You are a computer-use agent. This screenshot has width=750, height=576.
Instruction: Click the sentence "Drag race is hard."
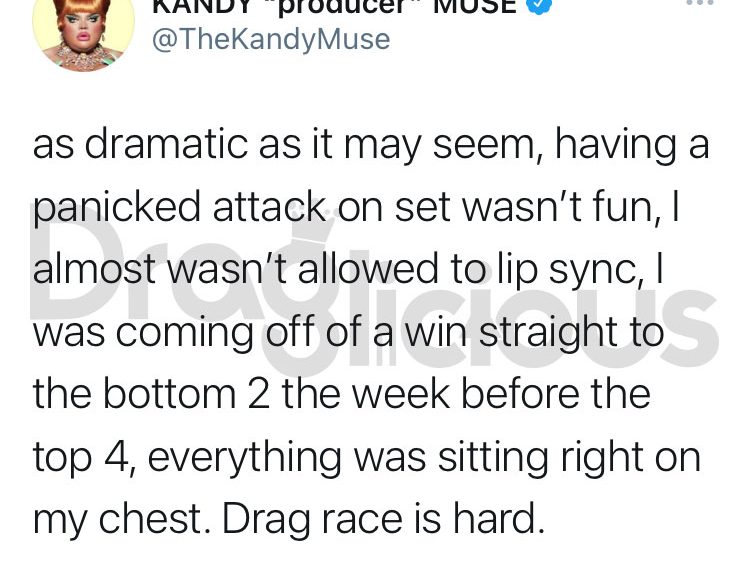(383, 519)
